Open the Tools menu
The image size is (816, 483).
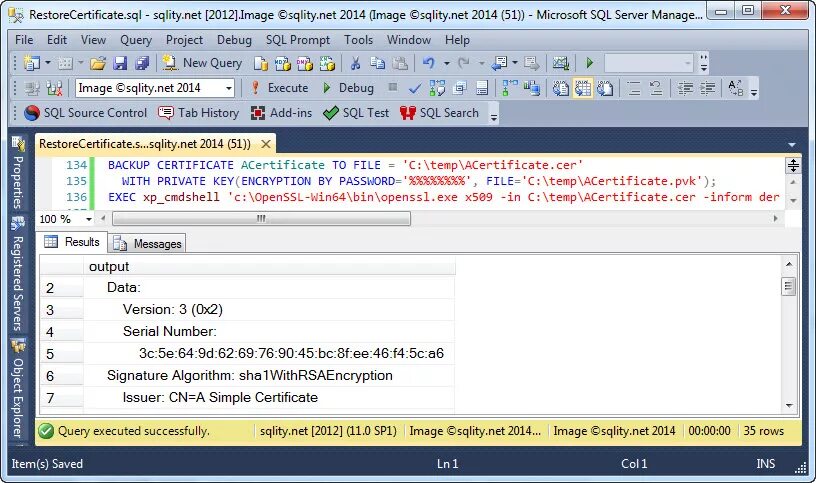(358, 40)
